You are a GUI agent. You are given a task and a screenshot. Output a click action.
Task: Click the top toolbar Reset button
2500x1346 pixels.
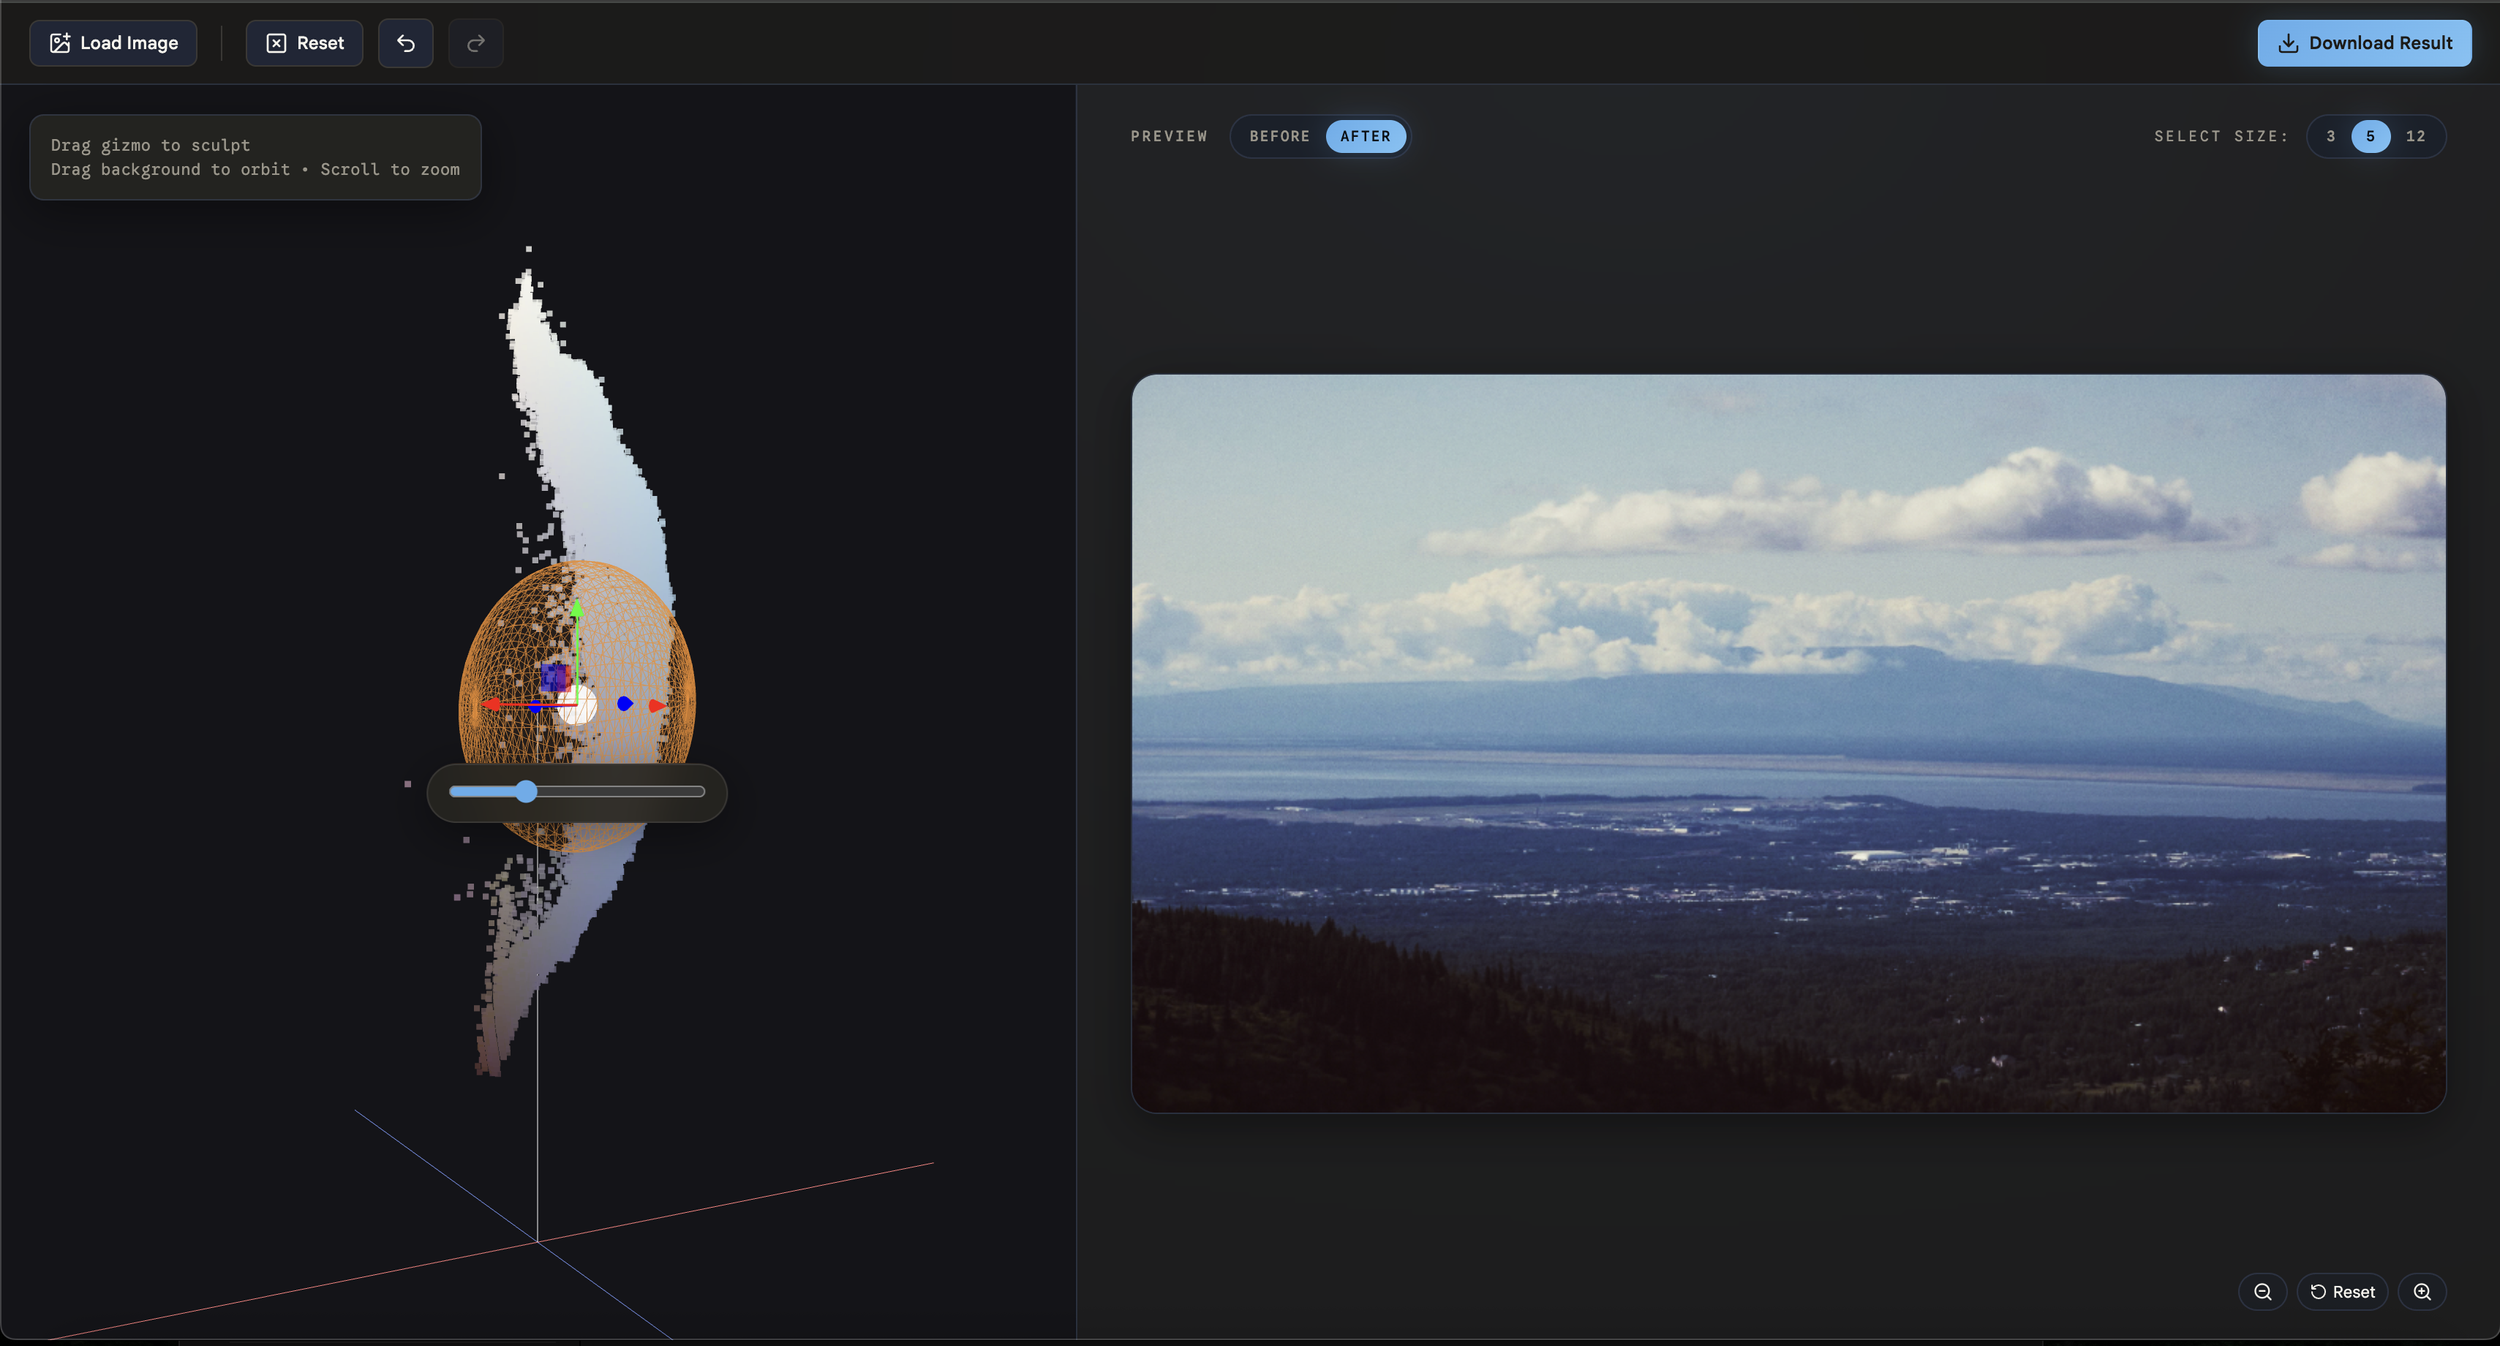[304, 43]
